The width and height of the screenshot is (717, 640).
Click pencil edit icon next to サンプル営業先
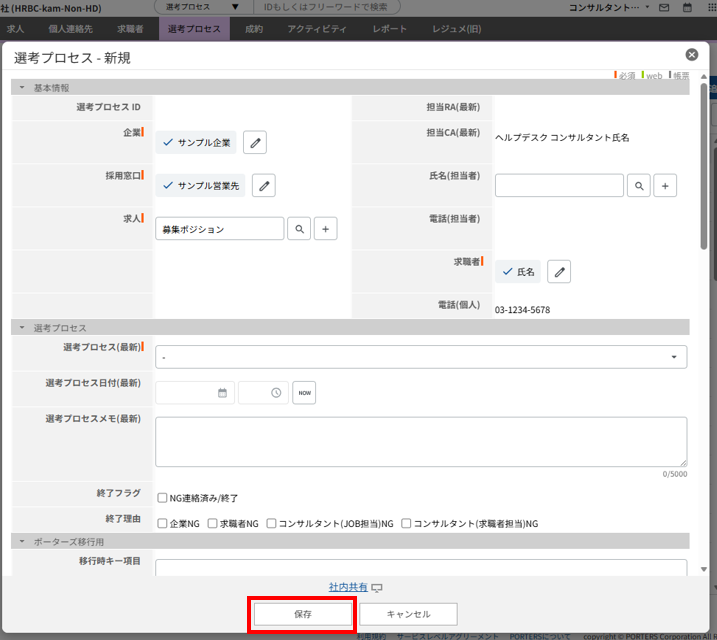(263, 185)
